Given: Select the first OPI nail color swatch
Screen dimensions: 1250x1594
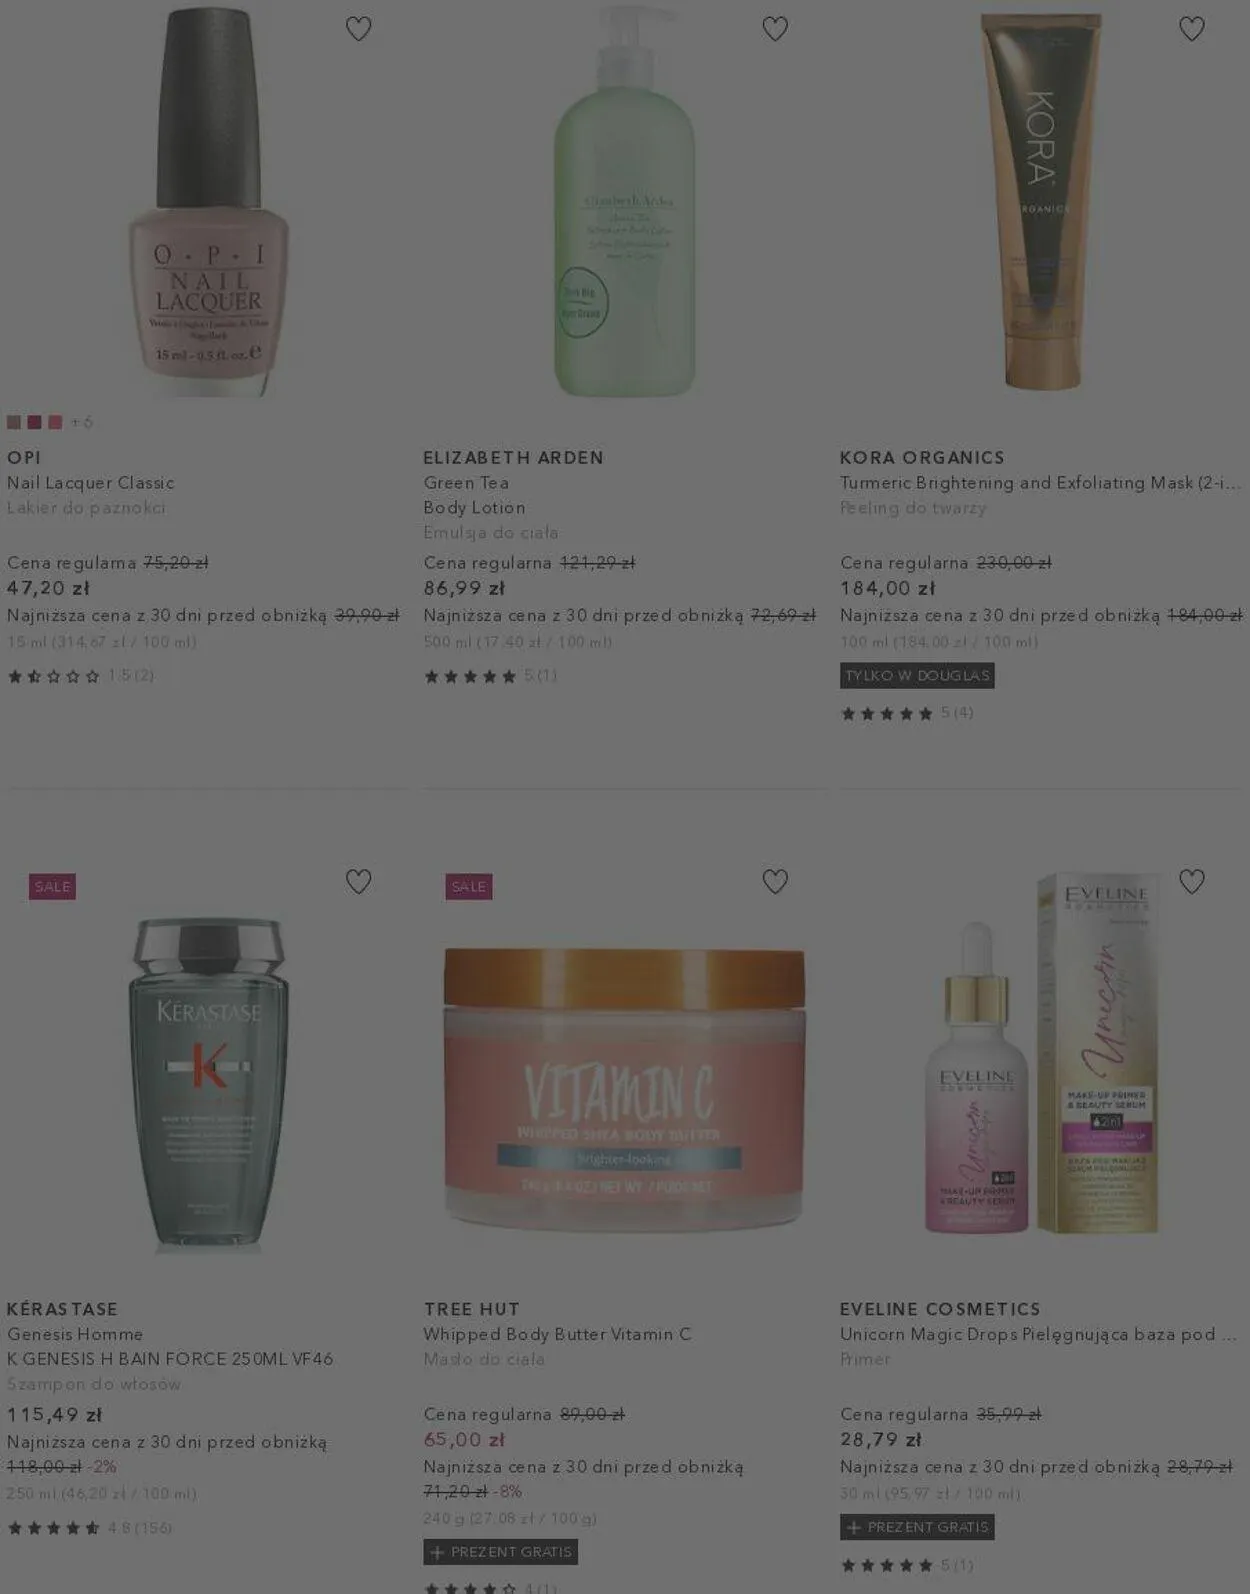Looking at the screenshot, I should click(14, 422).
